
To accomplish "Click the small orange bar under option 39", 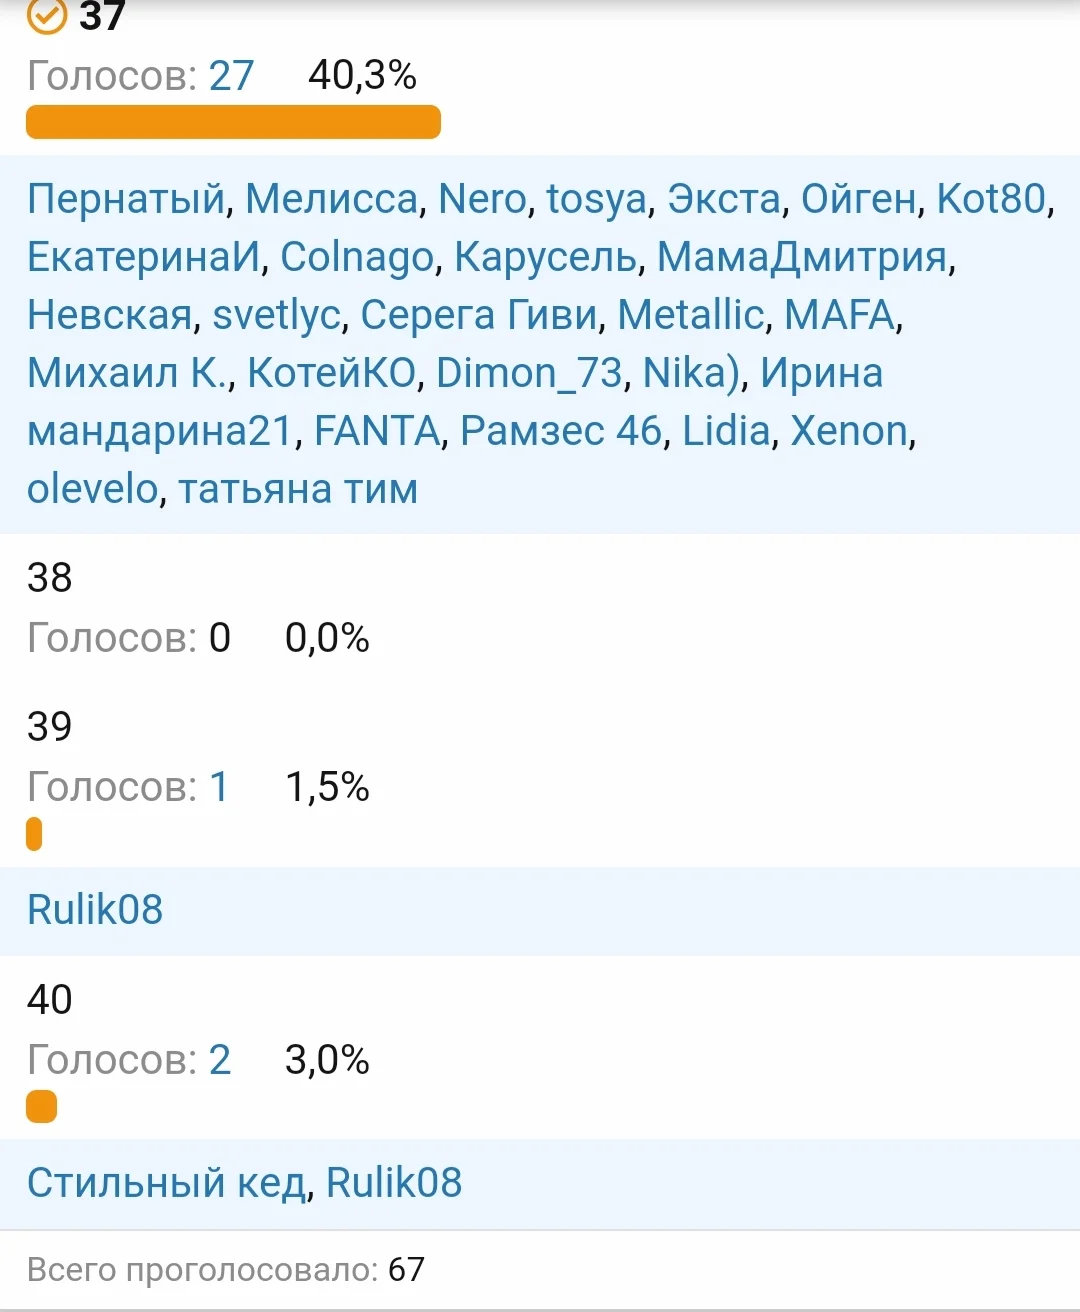I will coord(34,833).
